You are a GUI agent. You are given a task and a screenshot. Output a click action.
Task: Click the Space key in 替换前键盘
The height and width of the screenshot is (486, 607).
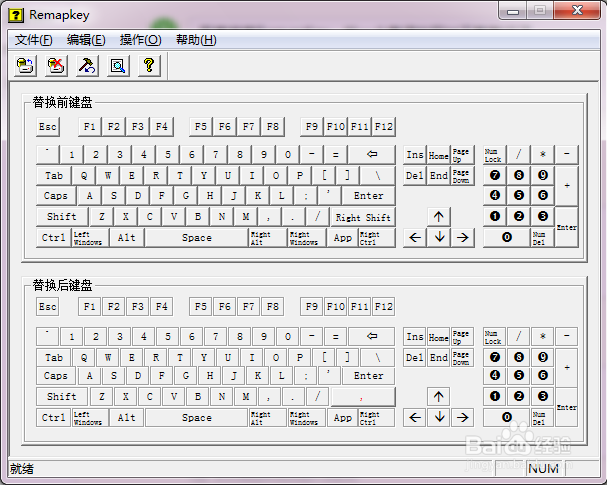tap(197, 238)
